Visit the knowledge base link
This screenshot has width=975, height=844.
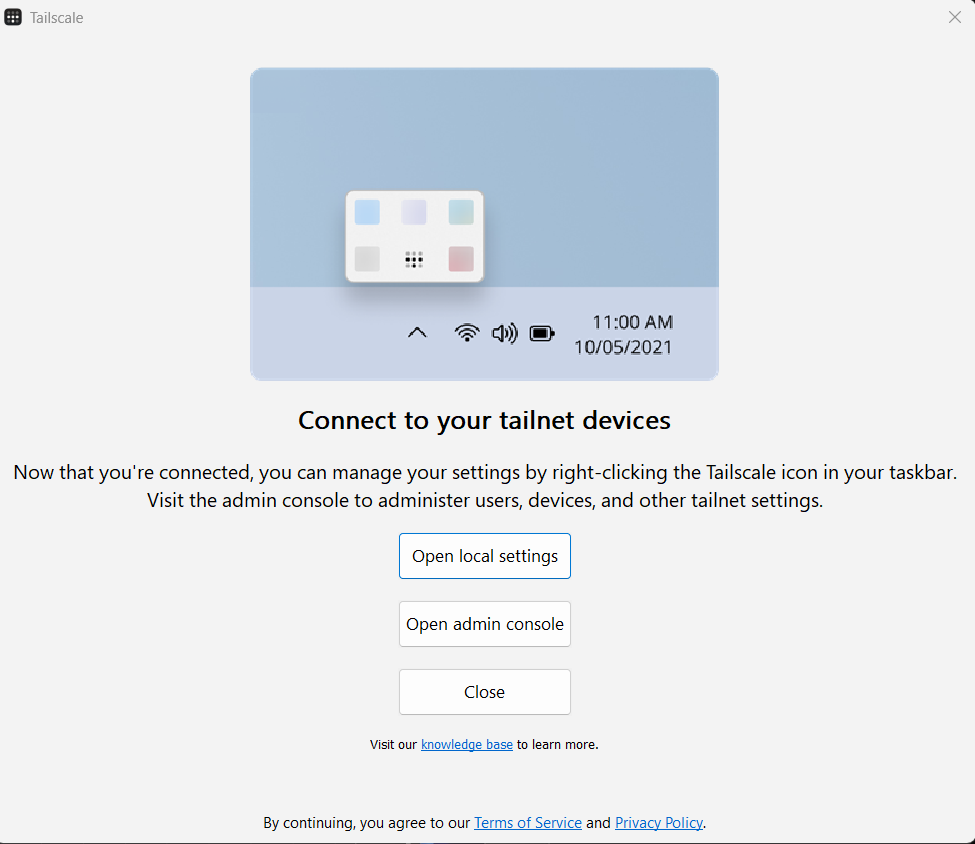click(467, 745)
